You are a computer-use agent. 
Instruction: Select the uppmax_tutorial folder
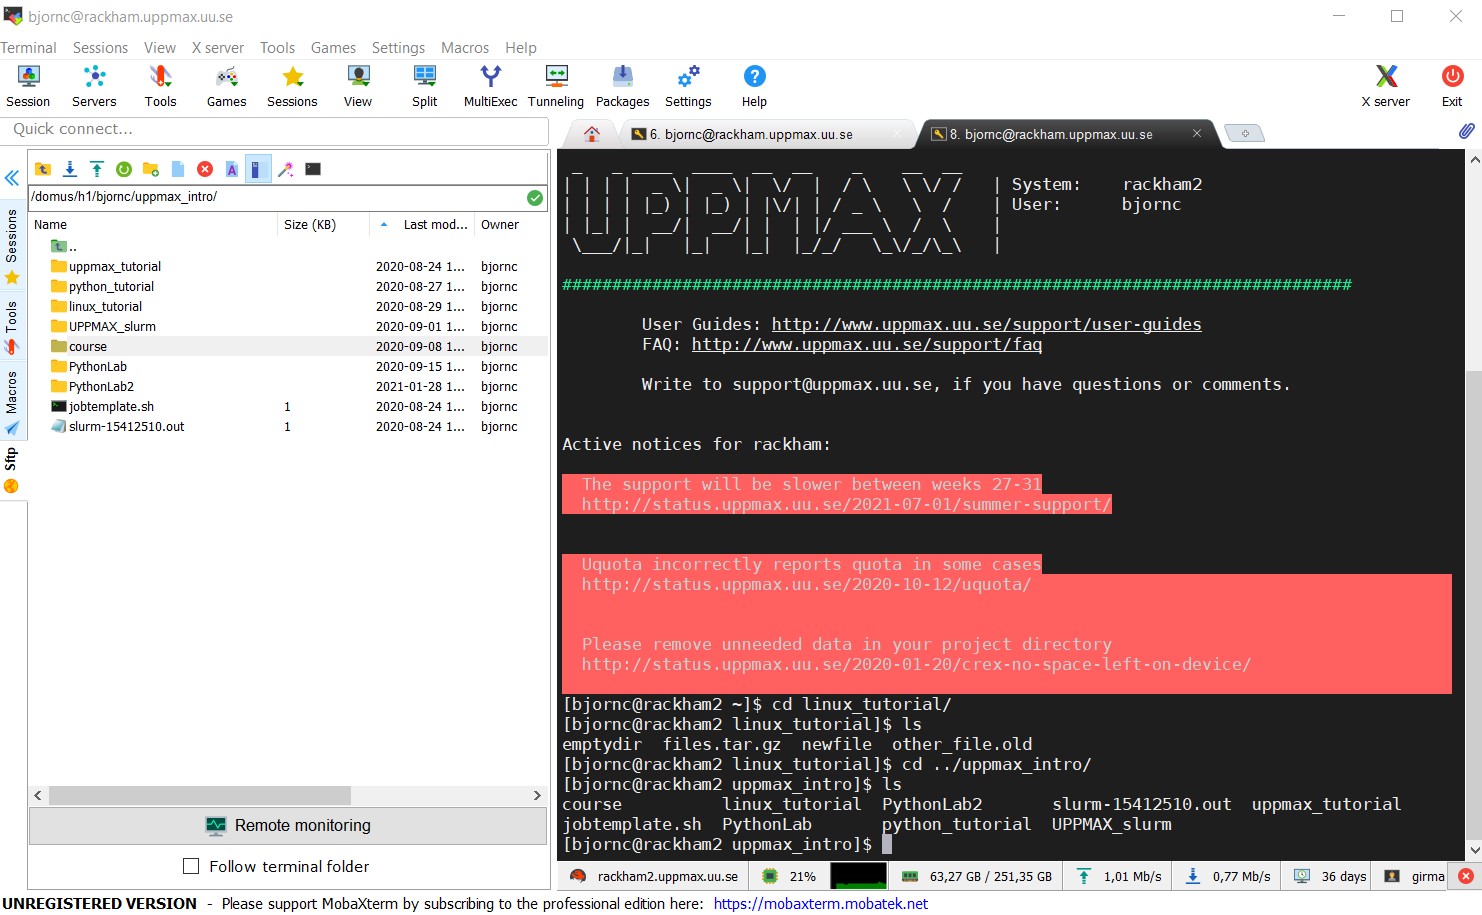tap(115, 266)
